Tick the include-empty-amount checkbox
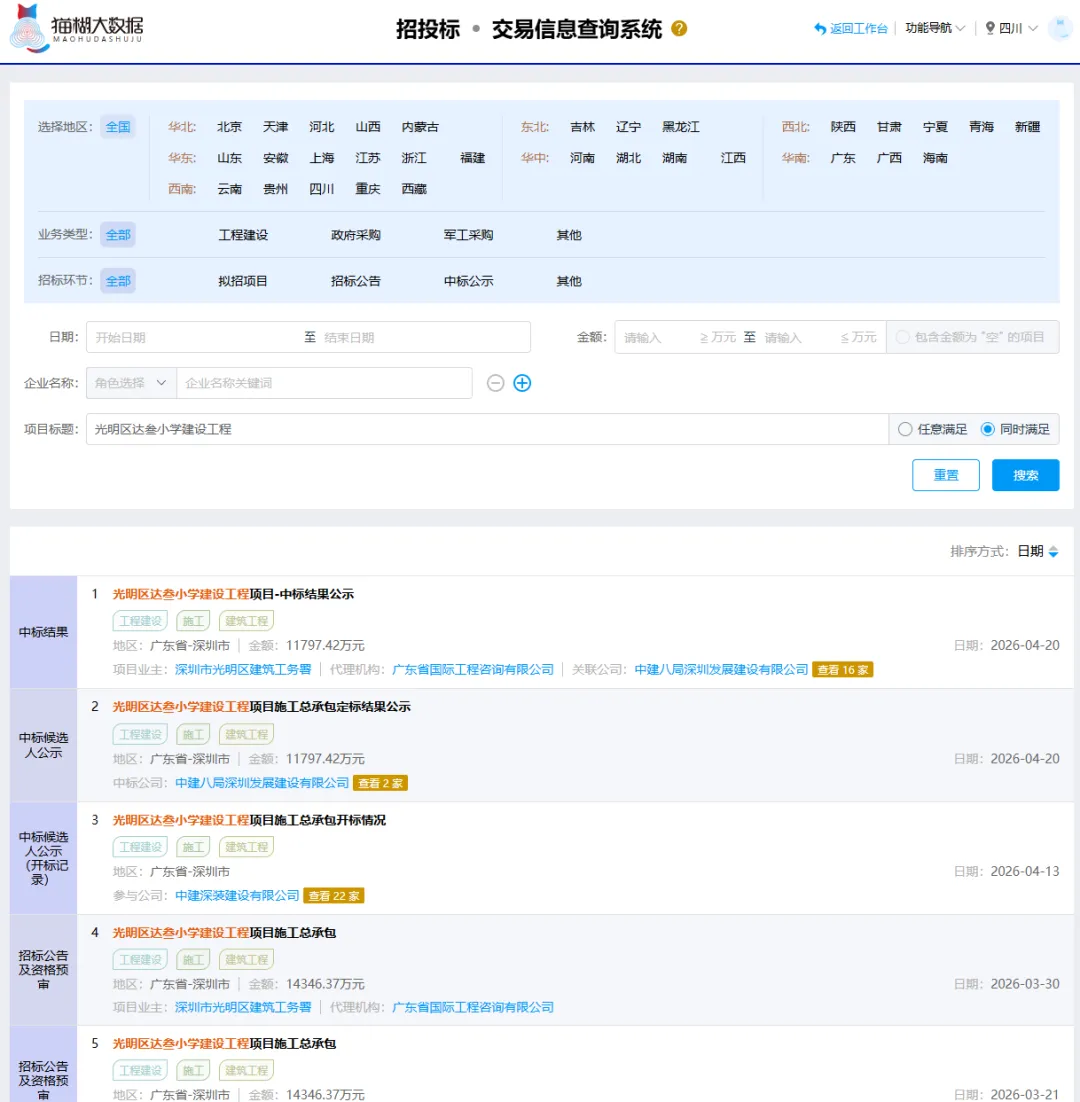 click(903, 337)
